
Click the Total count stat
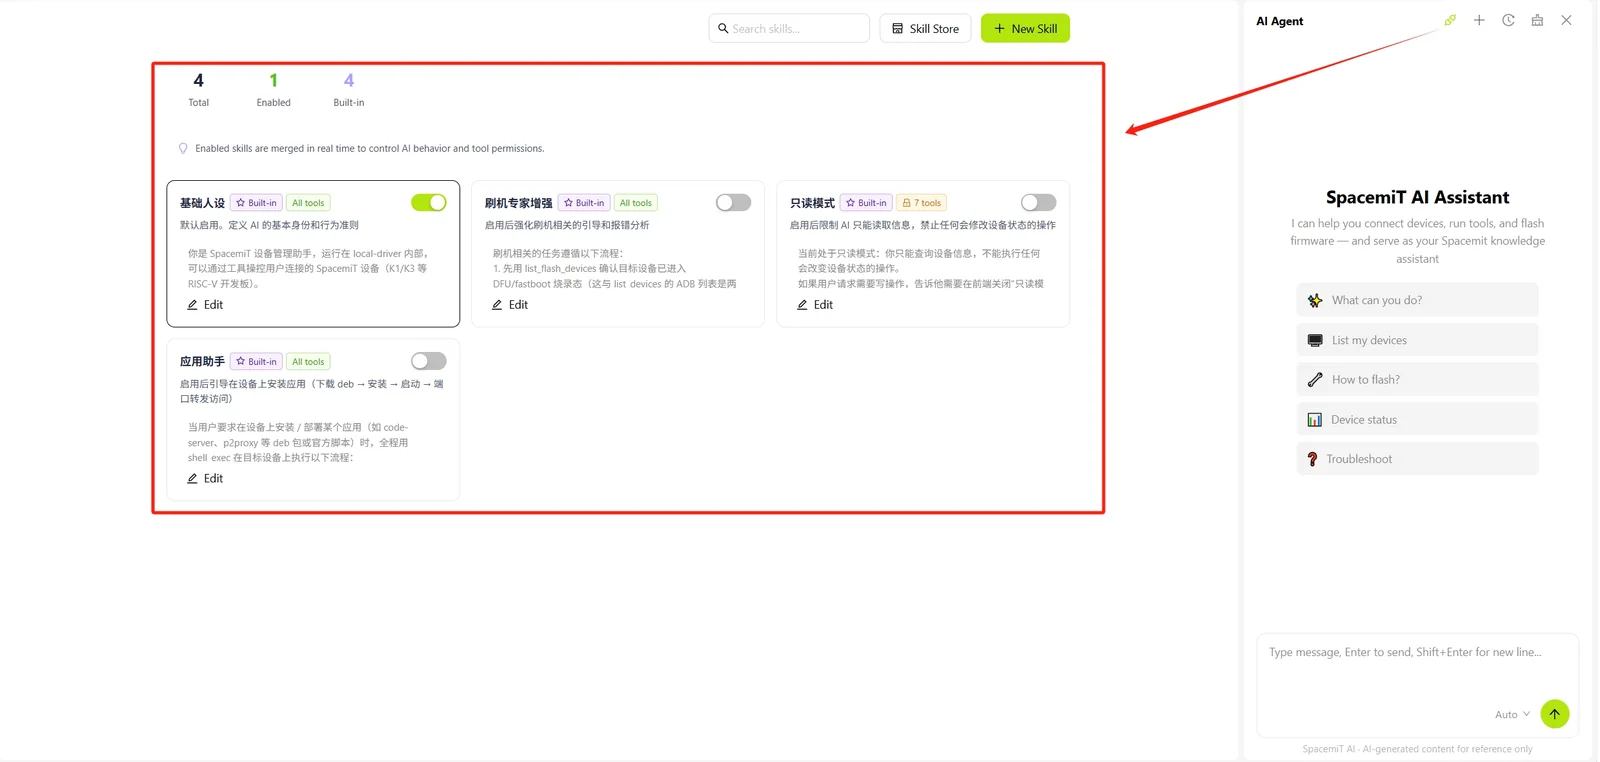tap(199, 89)
